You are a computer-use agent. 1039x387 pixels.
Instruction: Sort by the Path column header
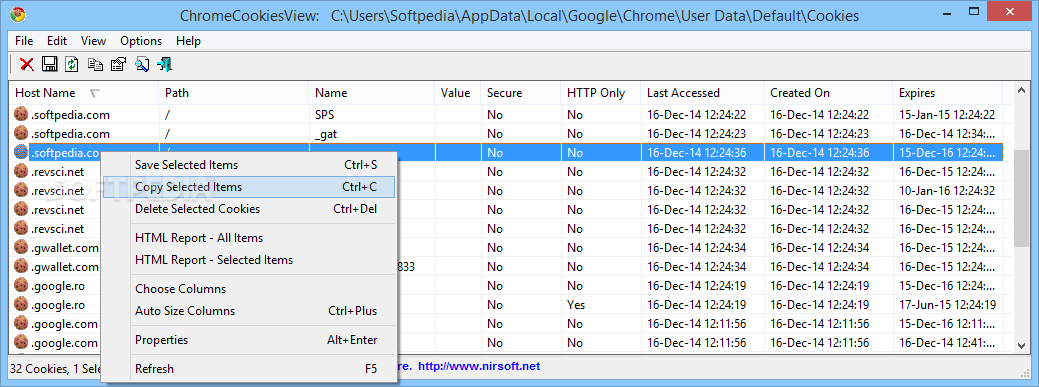(234, 93)
